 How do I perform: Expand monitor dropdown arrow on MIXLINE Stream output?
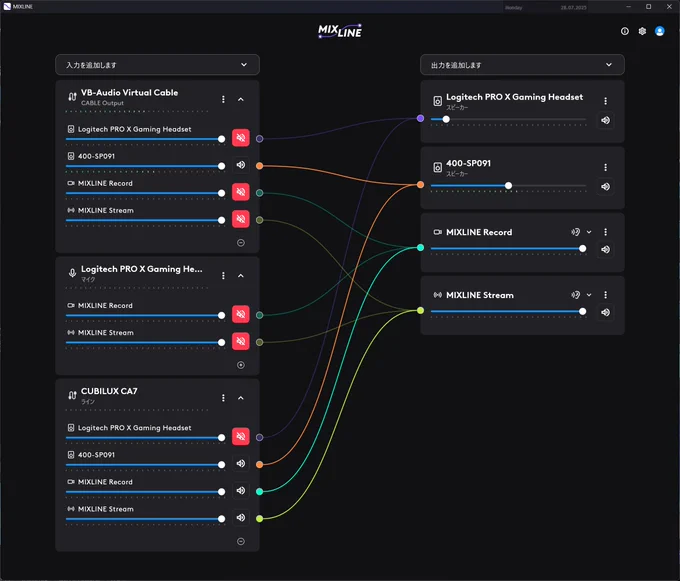click(589, 295)
